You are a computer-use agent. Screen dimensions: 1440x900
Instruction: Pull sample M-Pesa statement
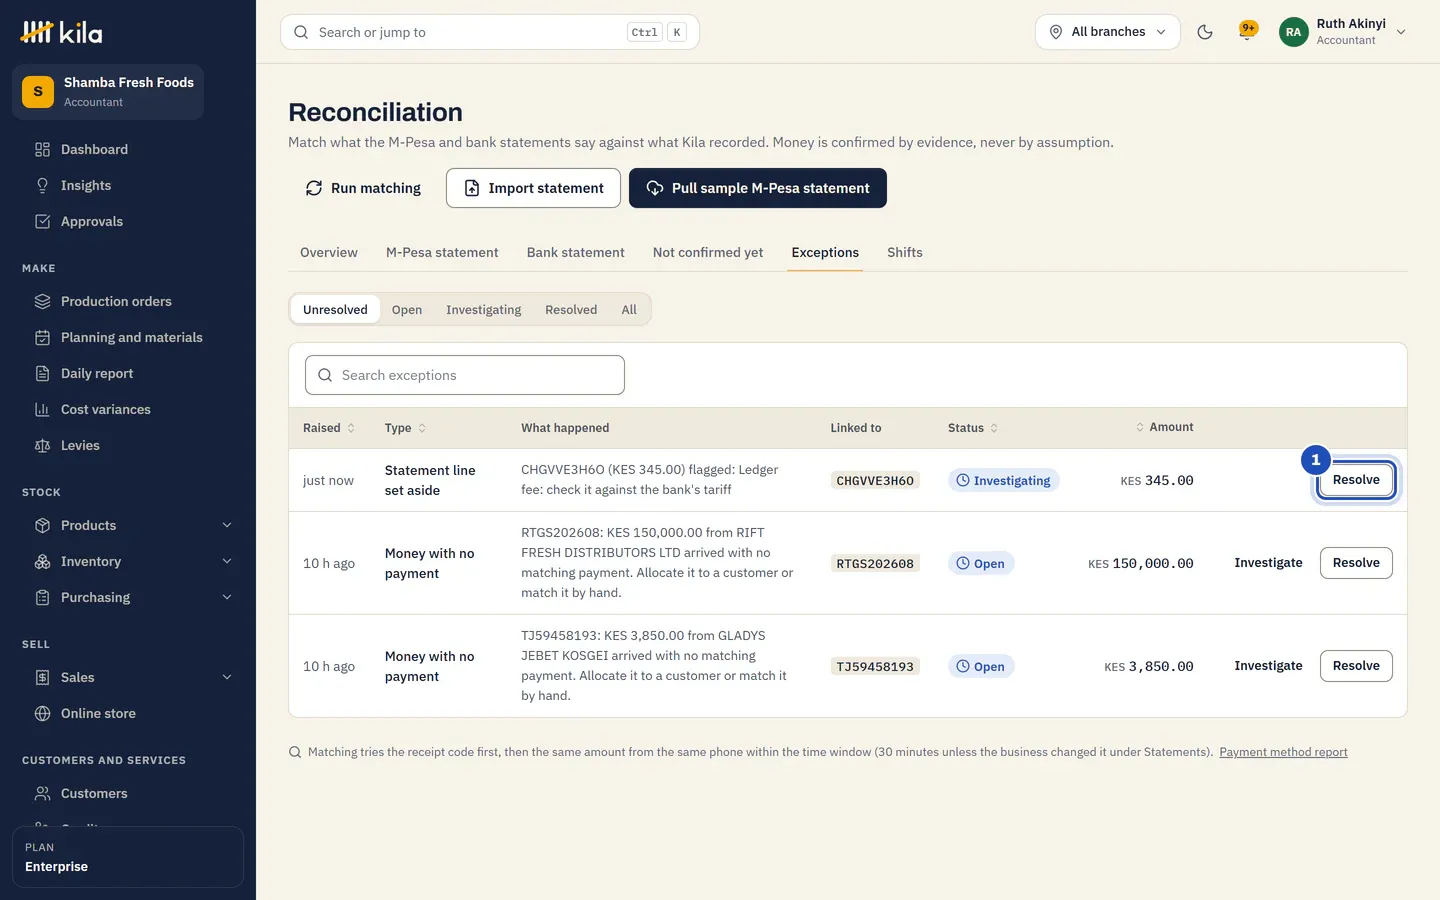[758, 188]
